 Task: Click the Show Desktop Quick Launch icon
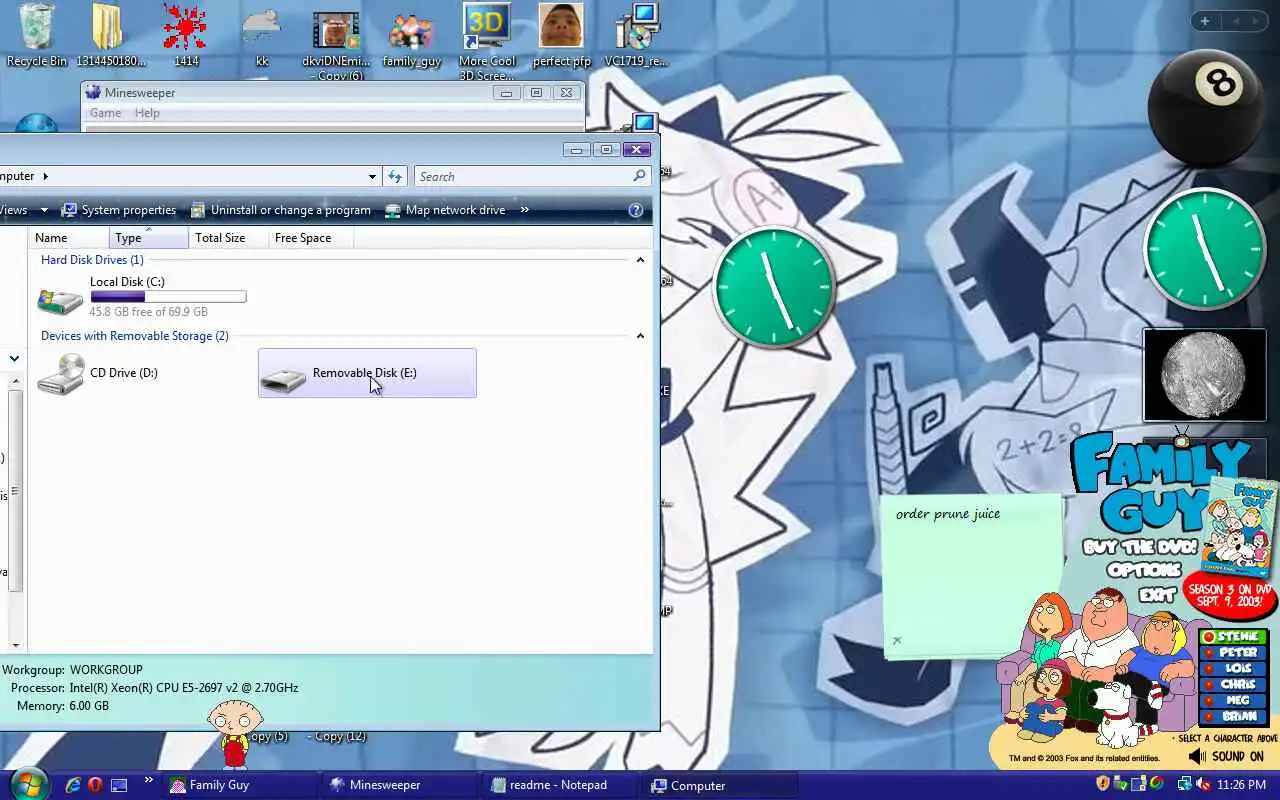pyautogui.click(x=119, y=785)
